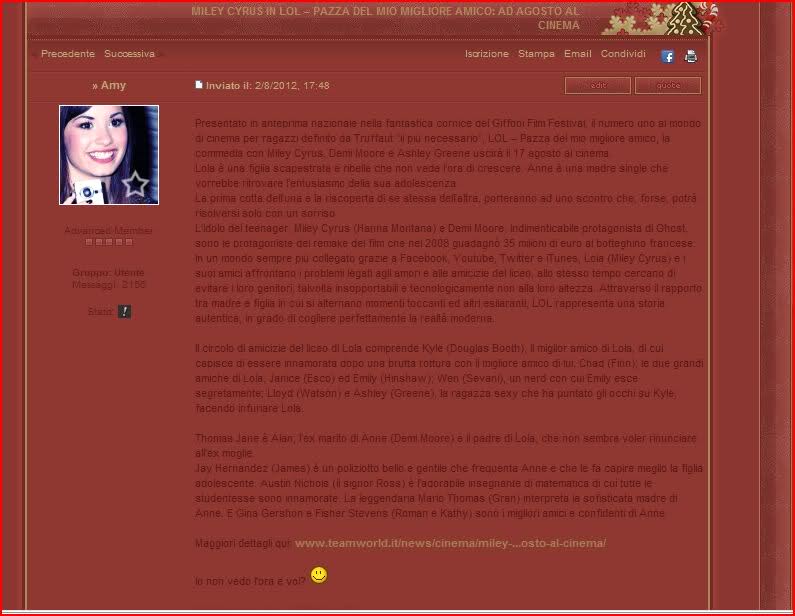Click the Facebook share icon
The image size is (795, 616).
click(x=667, y=56)
